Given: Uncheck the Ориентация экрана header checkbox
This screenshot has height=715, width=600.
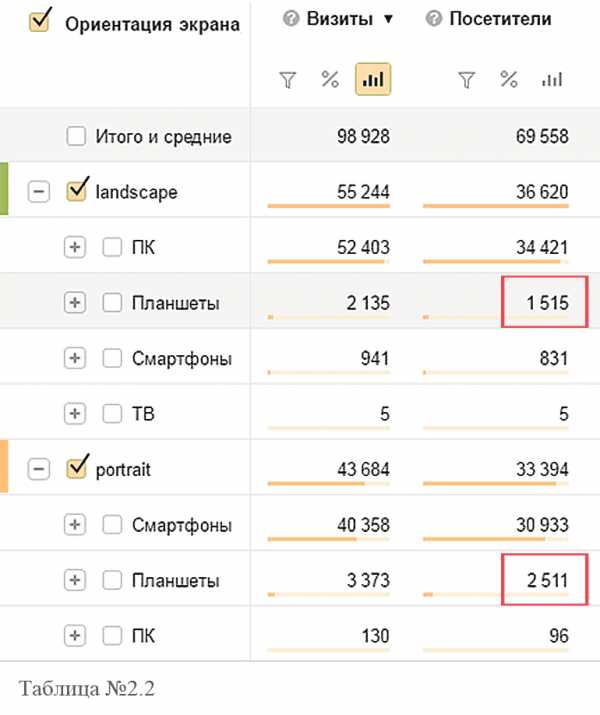Looking at the screenshot, I should coord(40,23).
